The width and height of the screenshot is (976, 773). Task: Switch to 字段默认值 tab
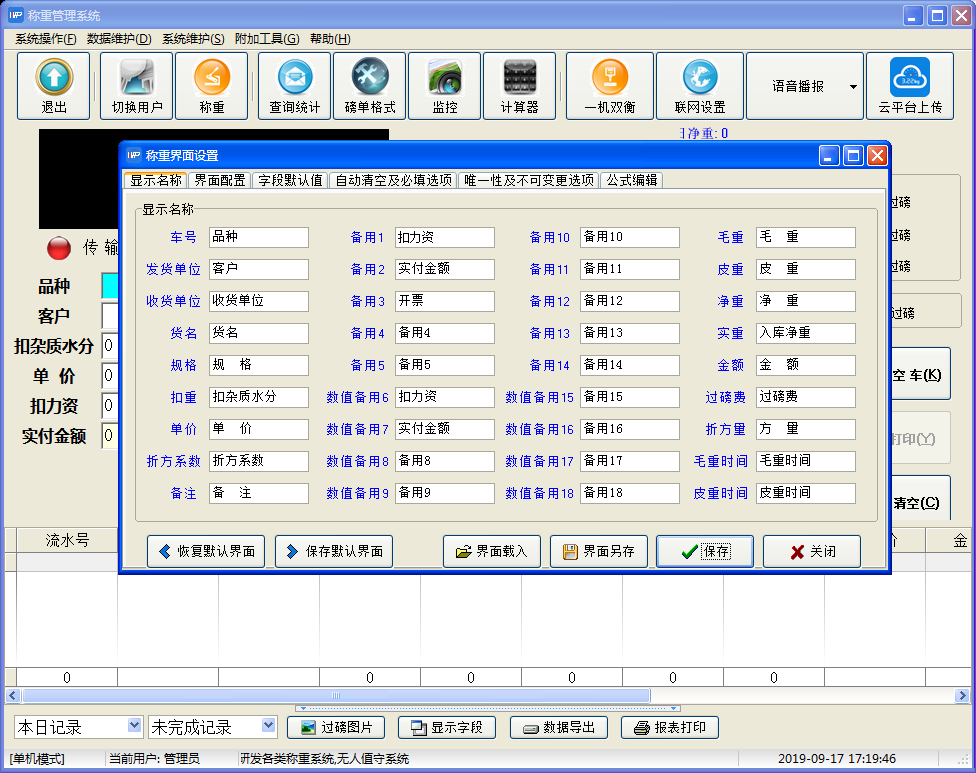(x=291, y=180)
